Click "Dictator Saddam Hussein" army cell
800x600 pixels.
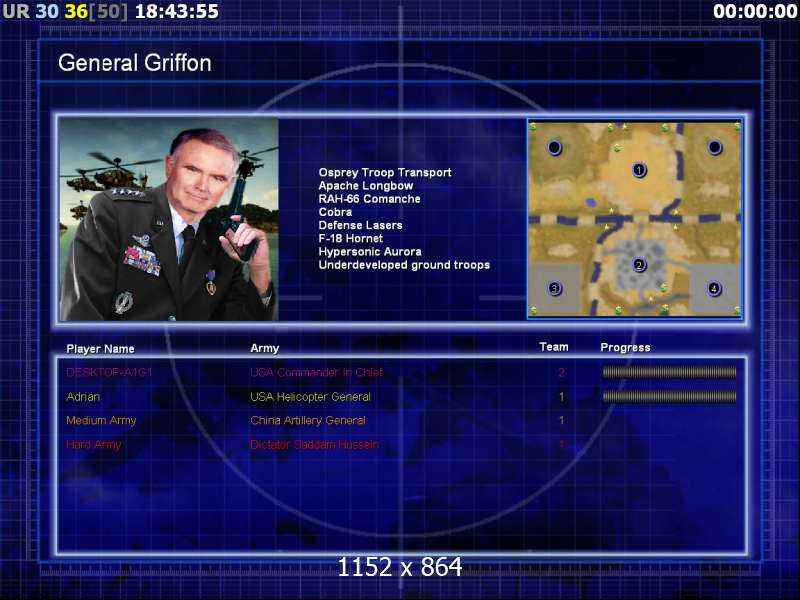(314, 444)
